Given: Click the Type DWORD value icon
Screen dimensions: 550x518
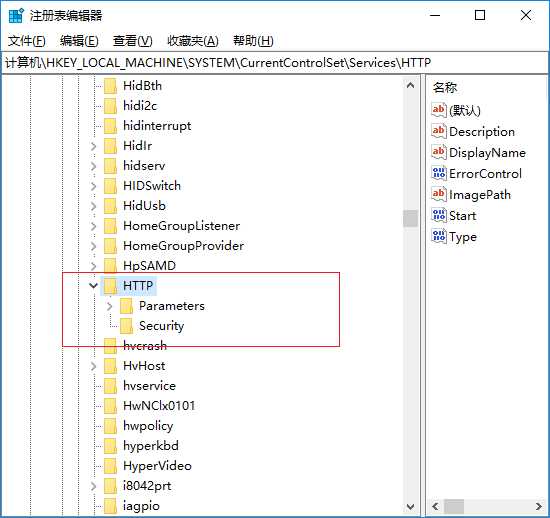Looking at the screenshot, I should click(x=439, y=236).
